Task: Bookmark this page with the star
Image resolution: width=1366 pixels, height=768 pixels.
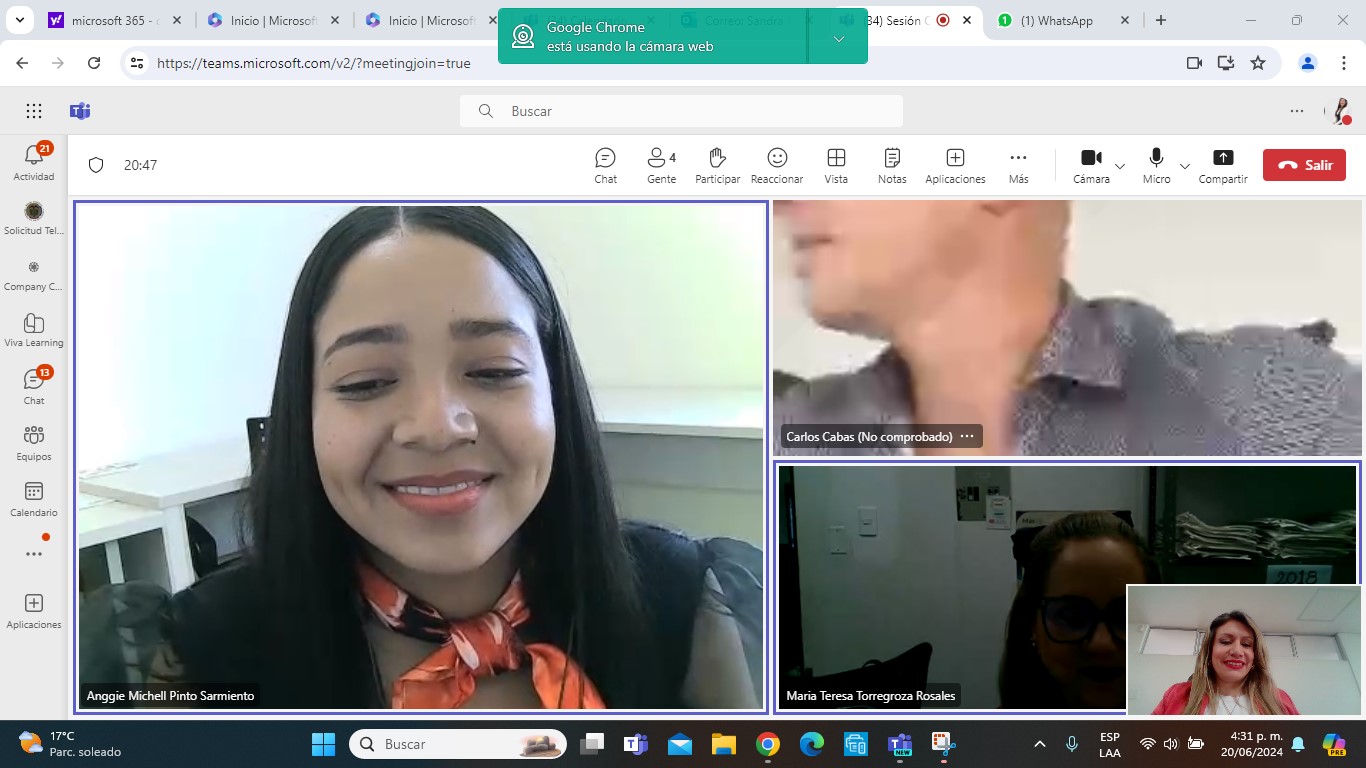Action: tap(1258, 63)
